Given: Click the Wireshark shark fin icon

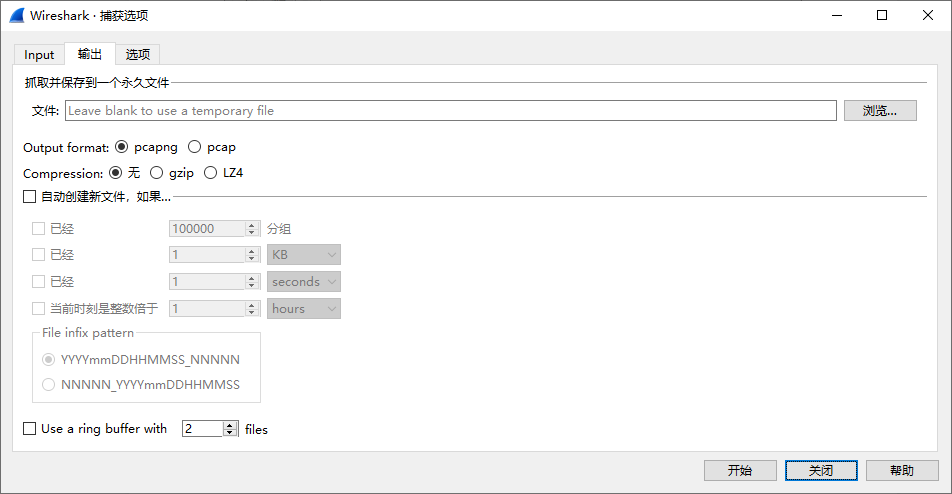Looking at the screenshot, I should [16, 15].
